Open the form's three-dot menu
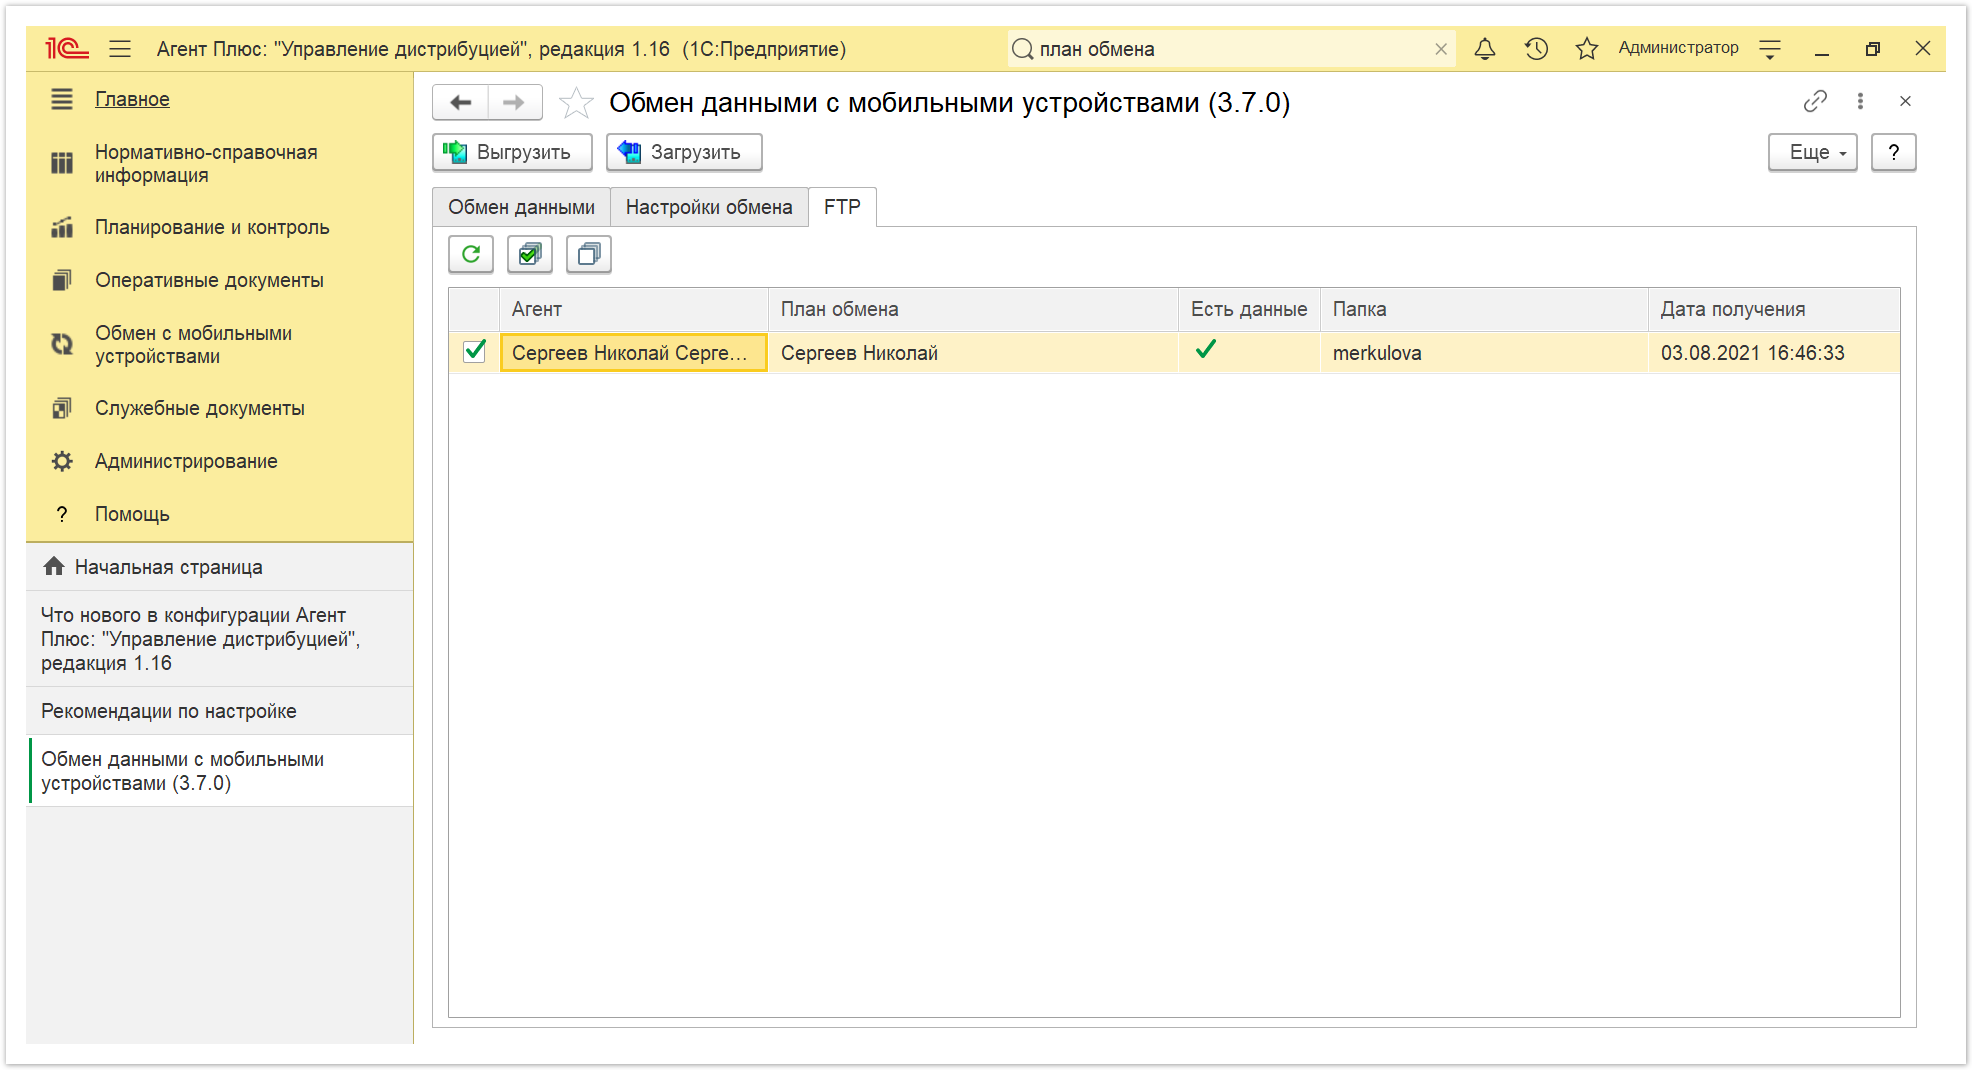This screenshot has width=1972, height=1070. [x=1860, y=101]
